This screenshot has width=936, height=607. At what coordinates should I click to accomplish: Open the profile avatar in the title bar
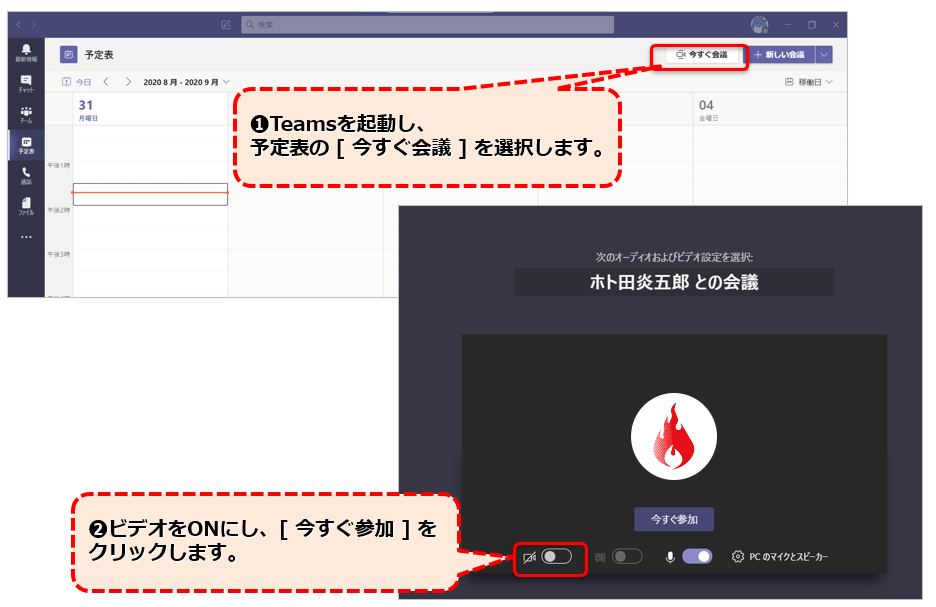(759, 24)
